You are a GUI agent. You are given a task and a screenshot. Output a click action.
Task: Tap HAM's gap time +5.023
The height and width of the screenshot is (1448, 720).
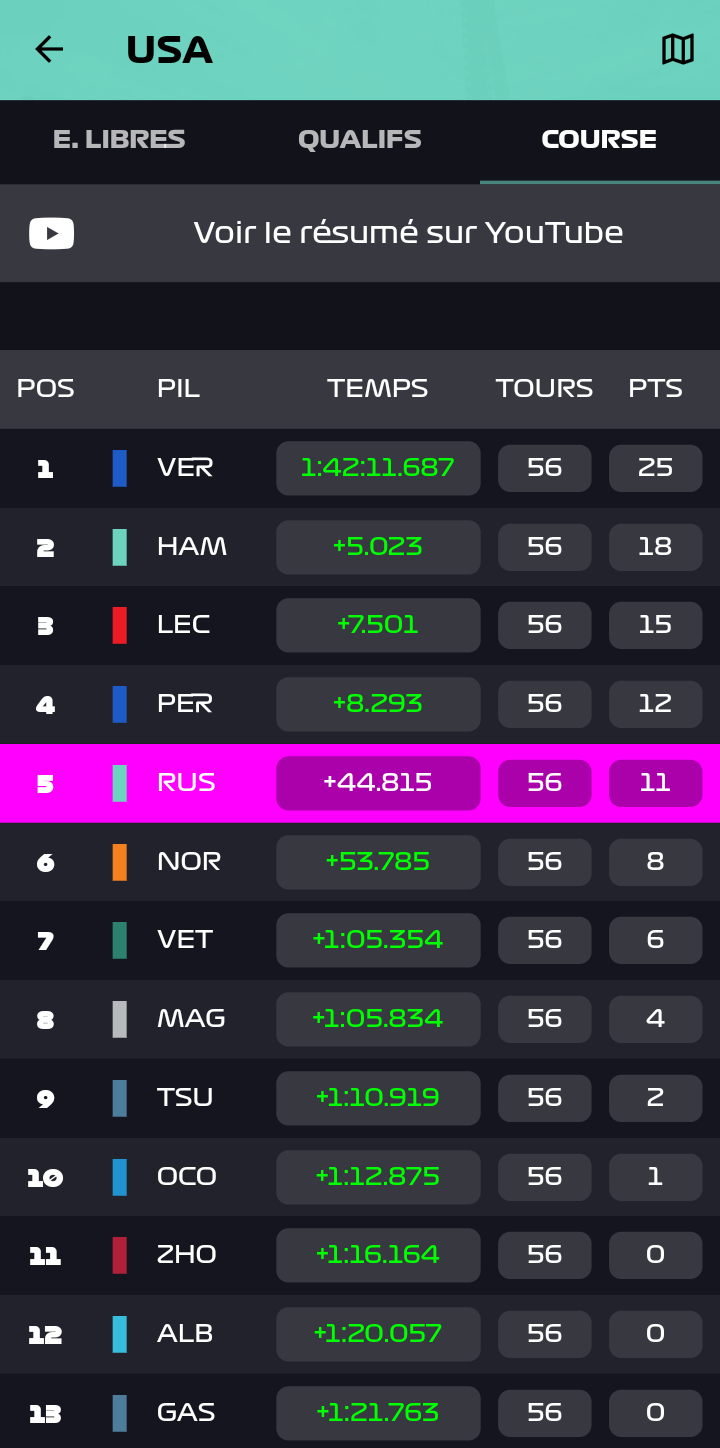point(378,547)
